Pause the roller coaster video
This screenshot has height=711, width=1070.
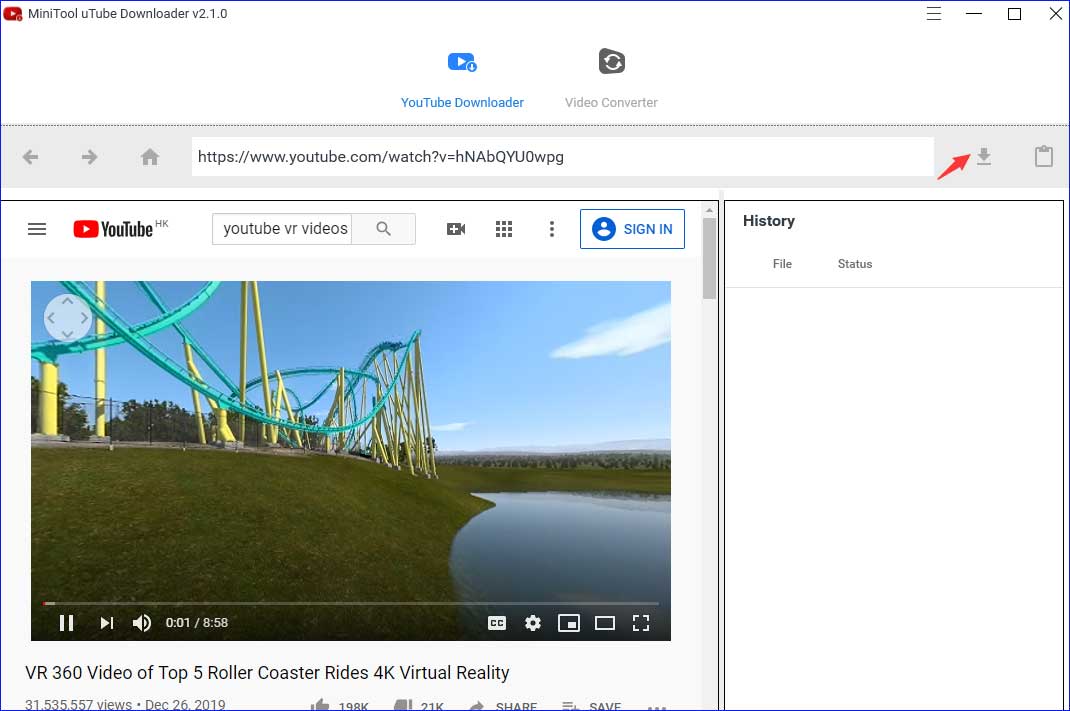click(x=67, y=622)
